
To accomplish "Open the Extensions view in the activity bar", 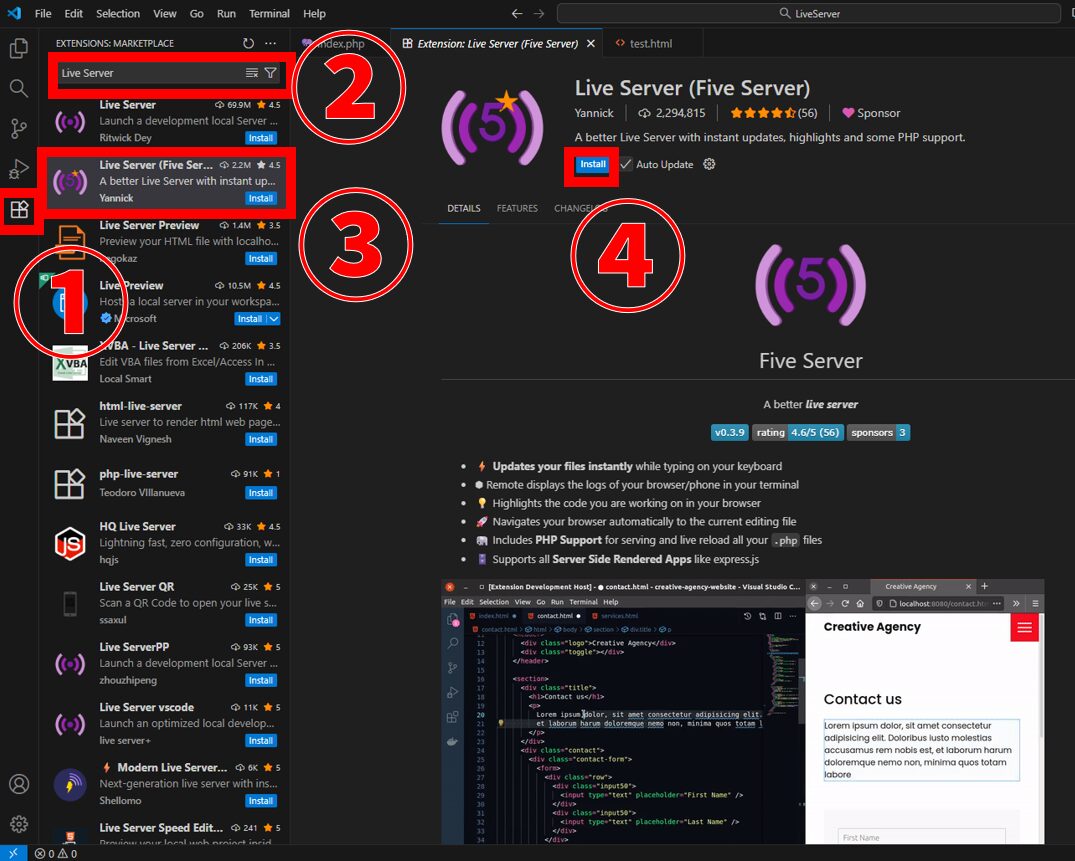I will pyautogui.click(x=20, y=210).
